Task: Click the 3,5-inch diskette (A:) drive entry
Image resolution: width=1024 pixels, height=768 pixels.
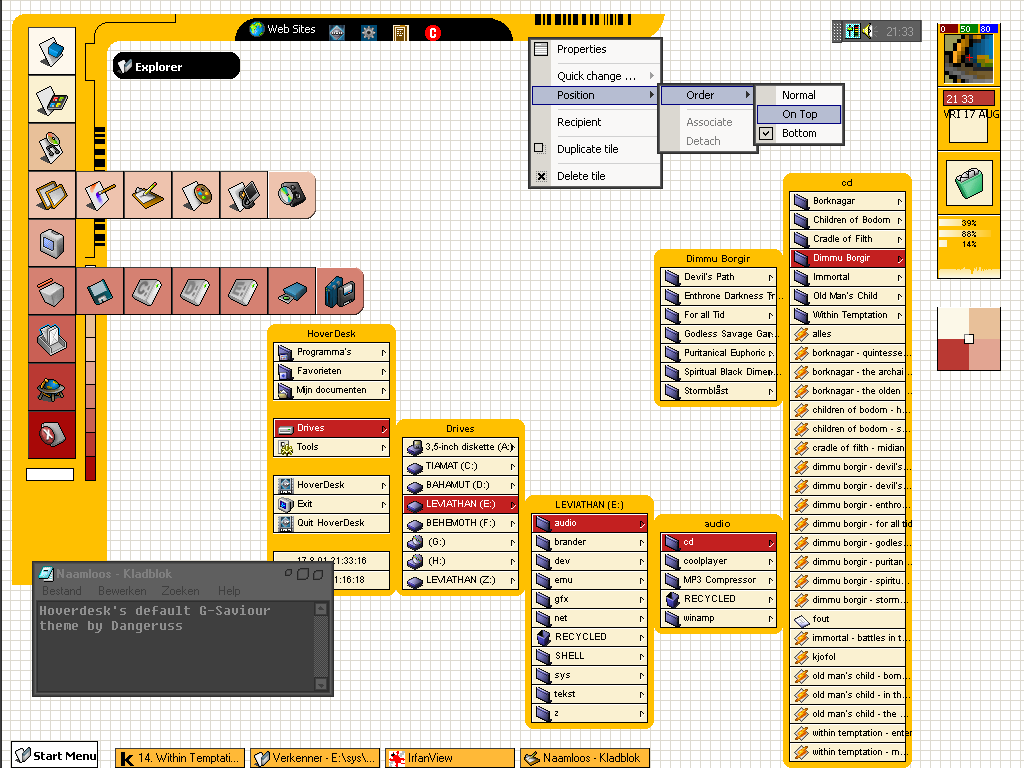Action: pos(460,447)
